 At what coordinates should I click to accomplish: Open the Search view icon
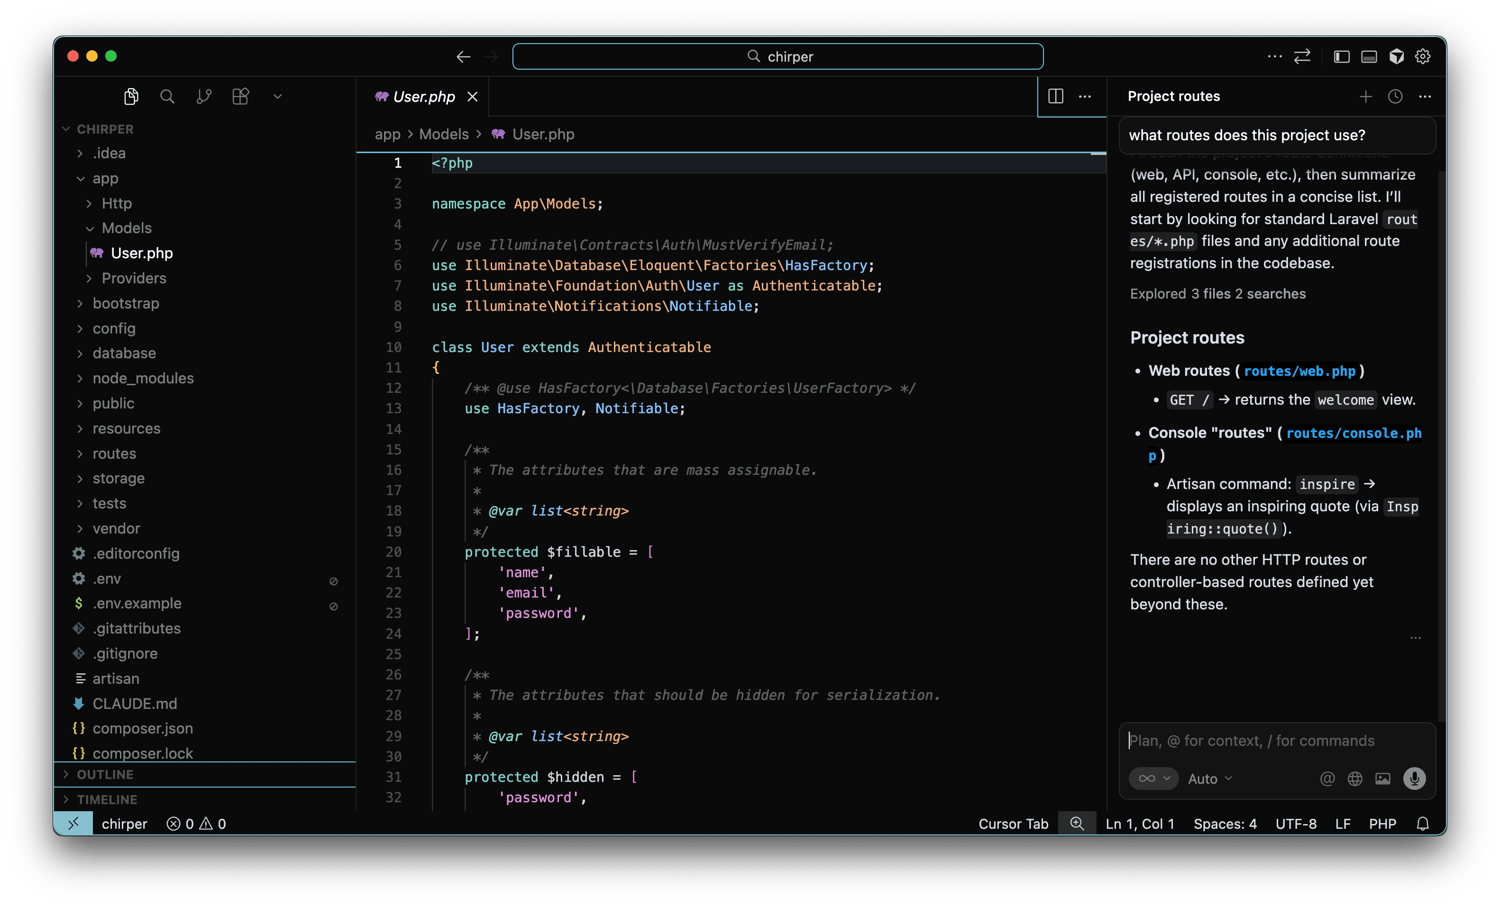click(x=167, y=96)
